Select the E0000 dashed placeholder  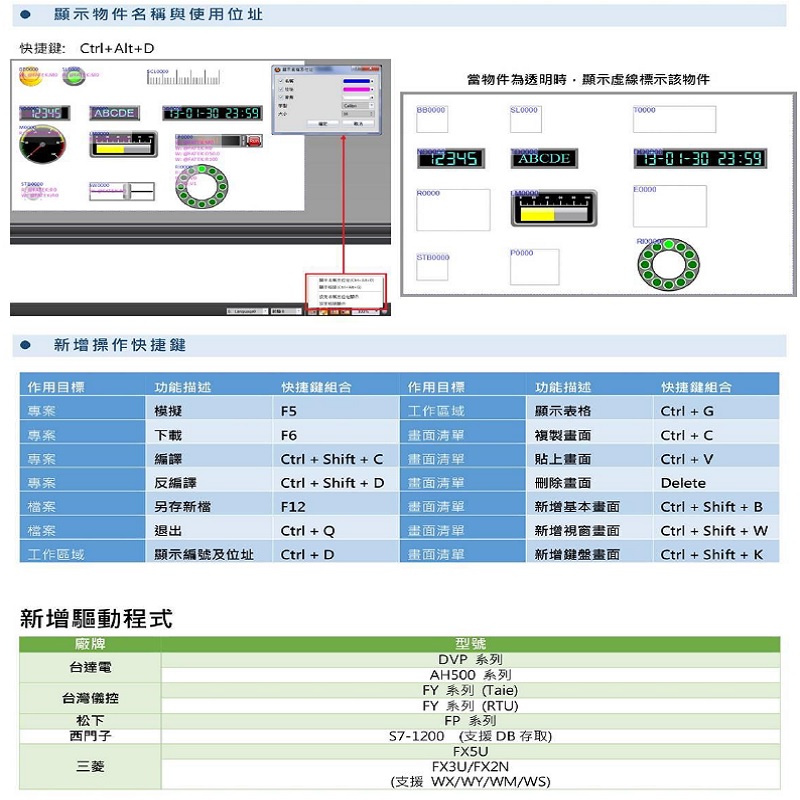[669, 206]
